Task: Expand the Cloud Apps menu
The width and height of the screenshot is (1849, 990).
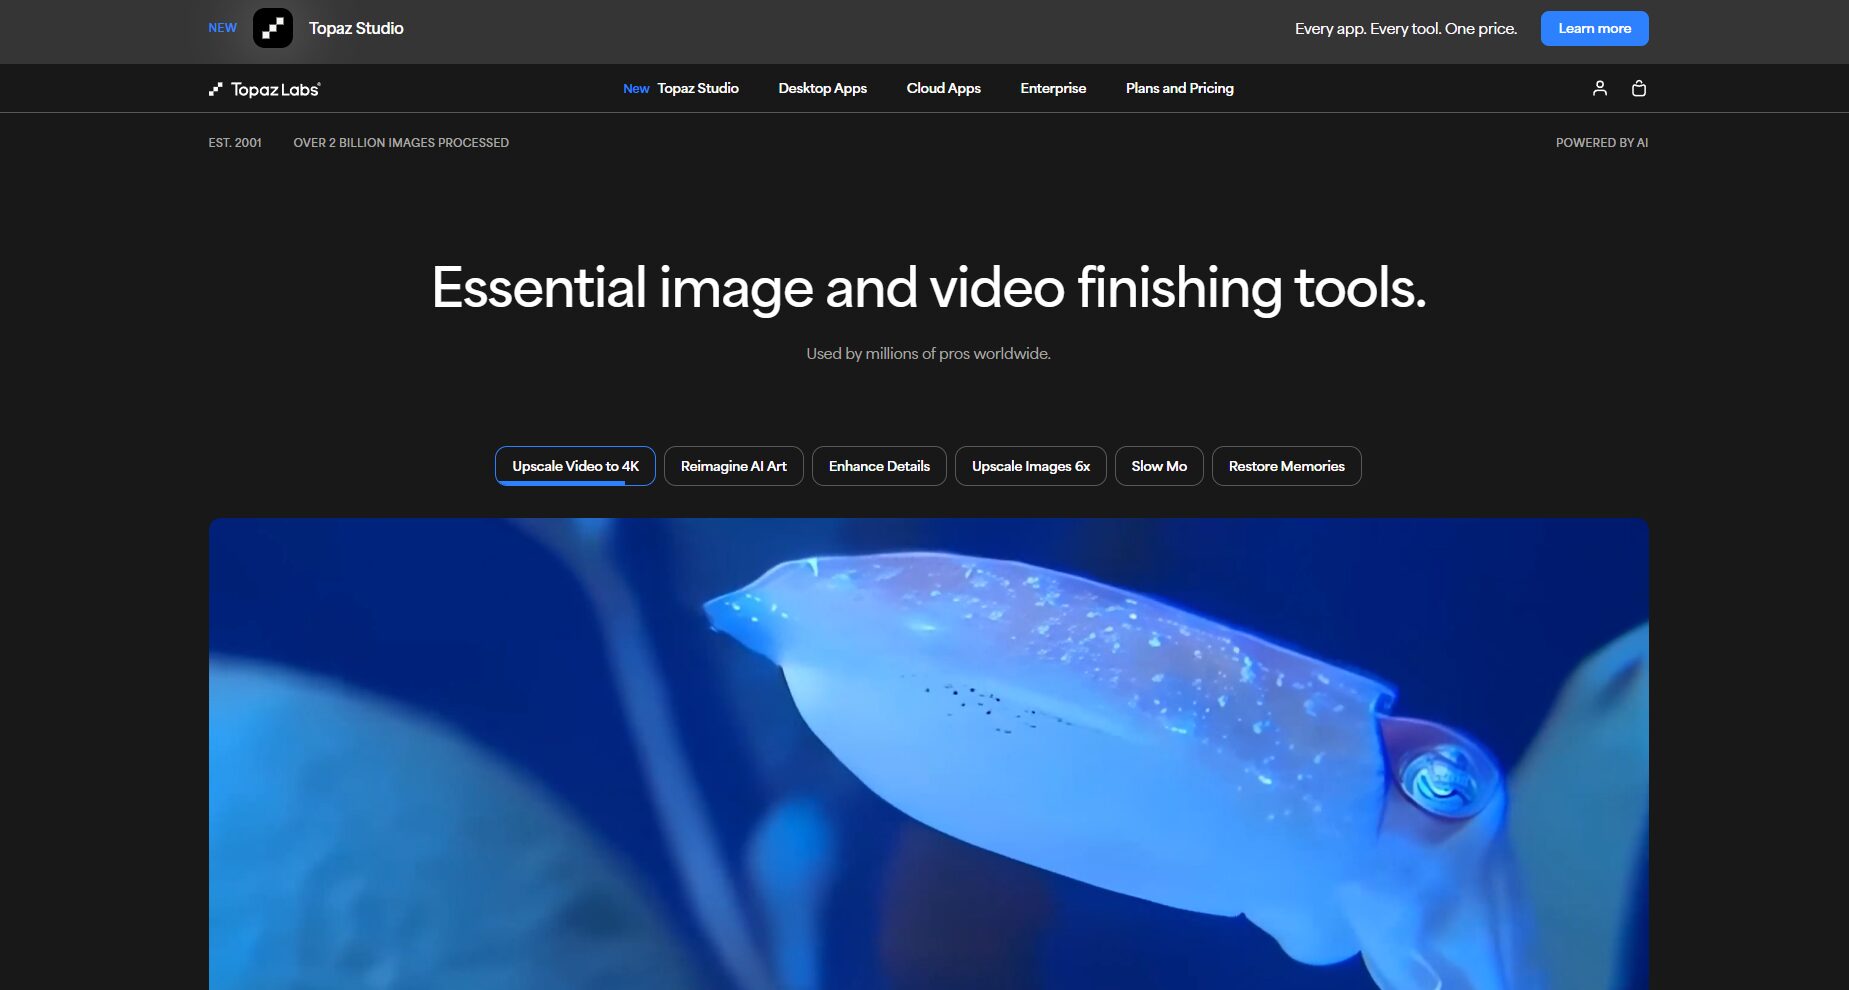Action: click(x=943, y=88)
